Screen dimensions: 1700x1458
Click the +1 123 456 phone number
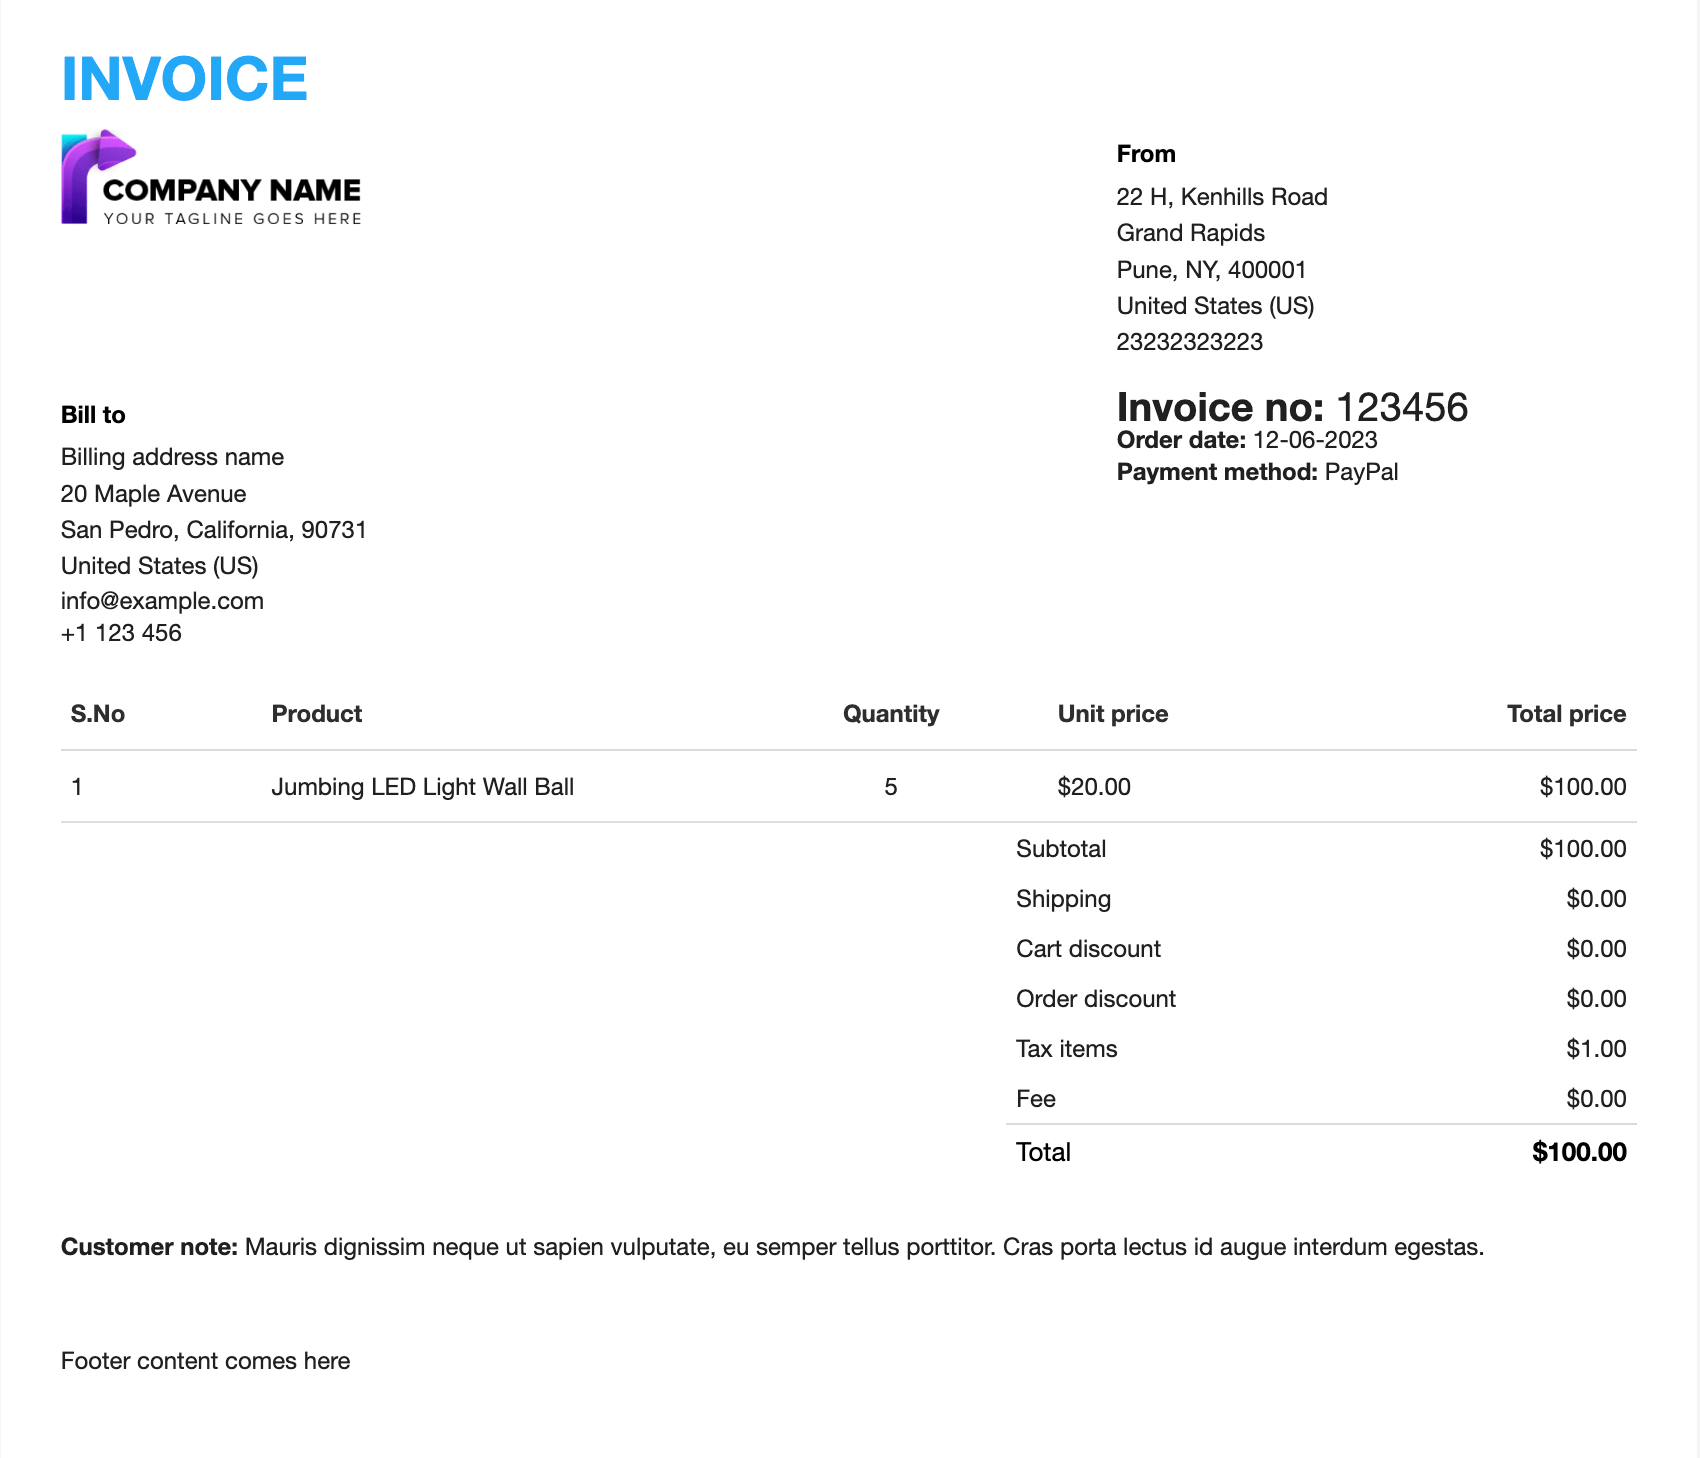point(121,633)
